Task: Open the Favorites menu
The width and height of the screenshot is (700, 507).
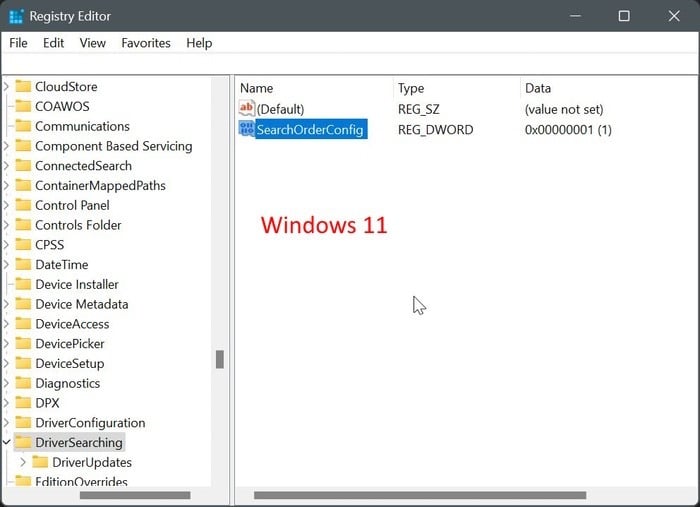Action: pos(146,43)
